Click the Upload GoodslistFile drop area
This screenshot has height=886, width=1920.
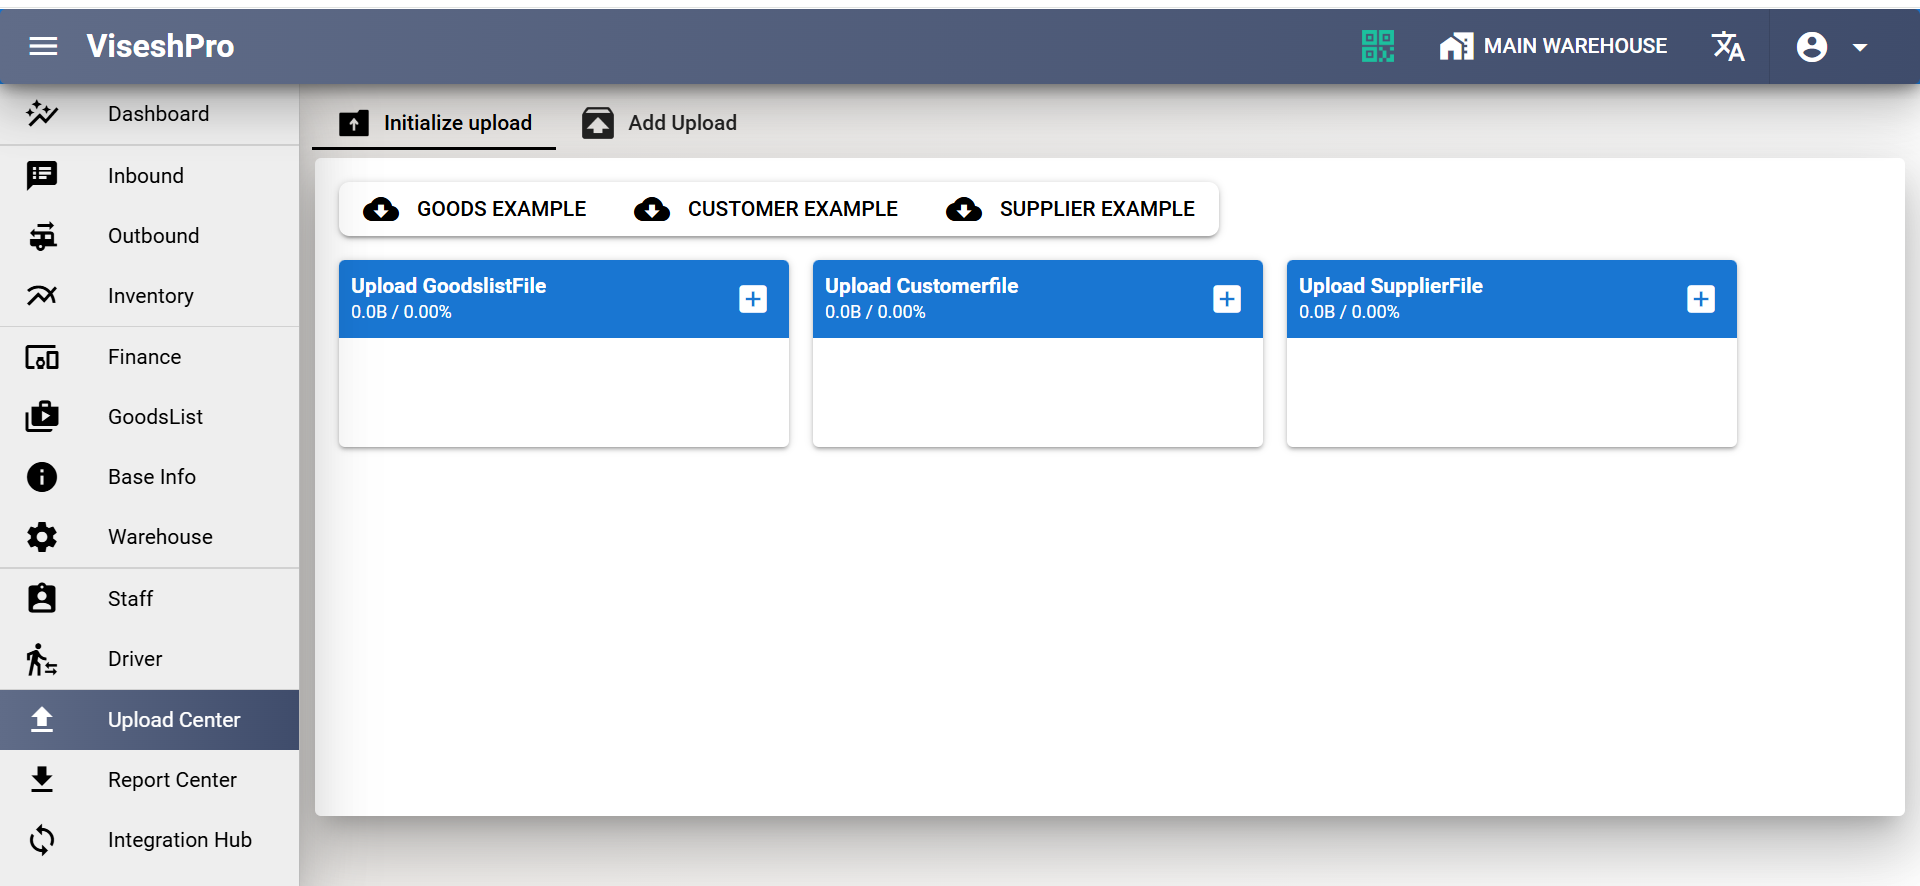pyautogui.click(x=564, y=391)
